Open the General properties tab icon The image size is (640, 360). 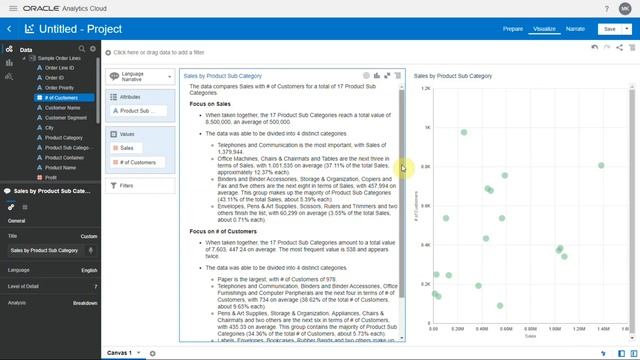[x=11, y=207]
